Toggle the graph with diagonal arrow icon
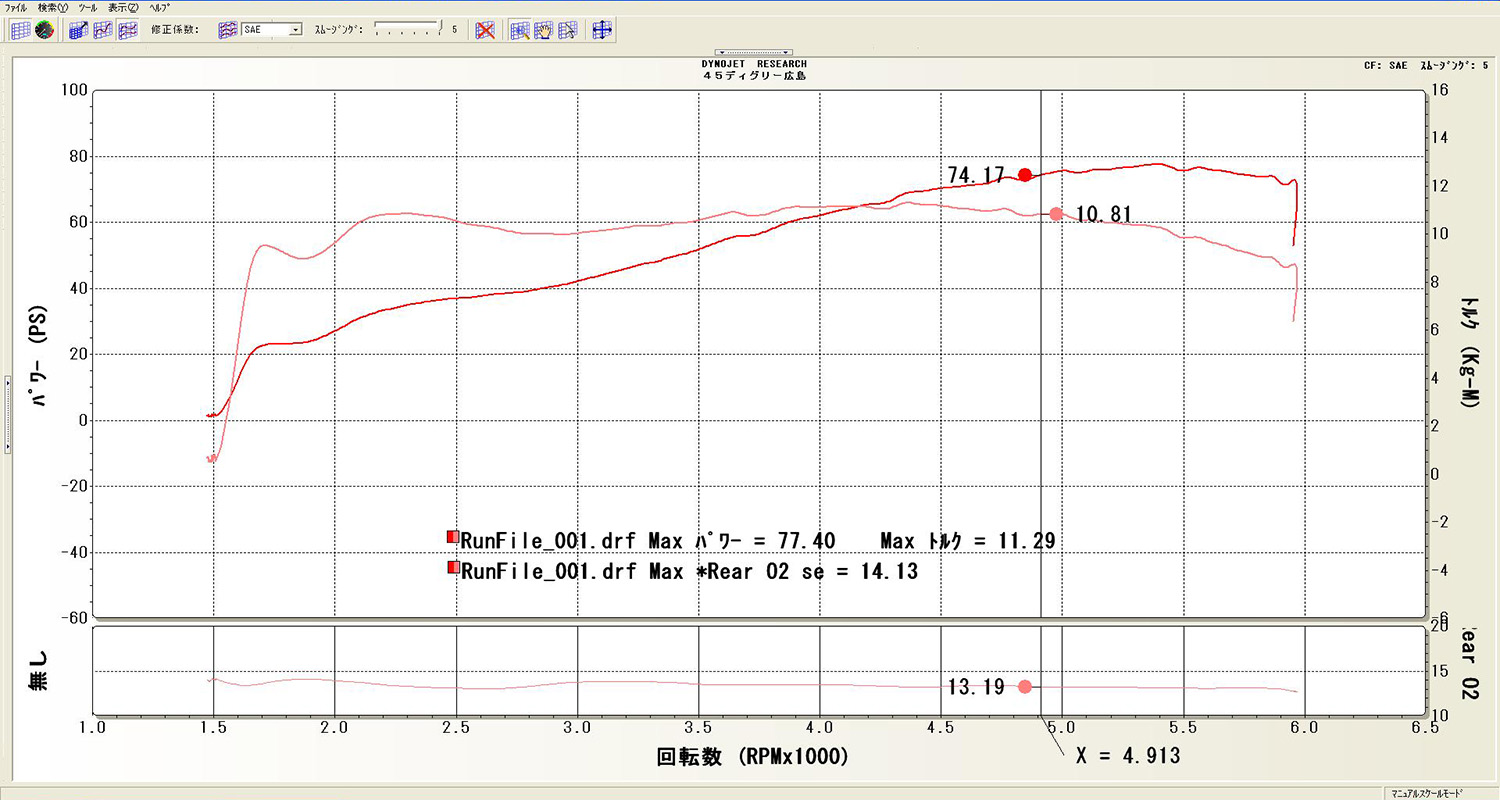This screenshot has height=800, width=1500. [x=79, y=30]
